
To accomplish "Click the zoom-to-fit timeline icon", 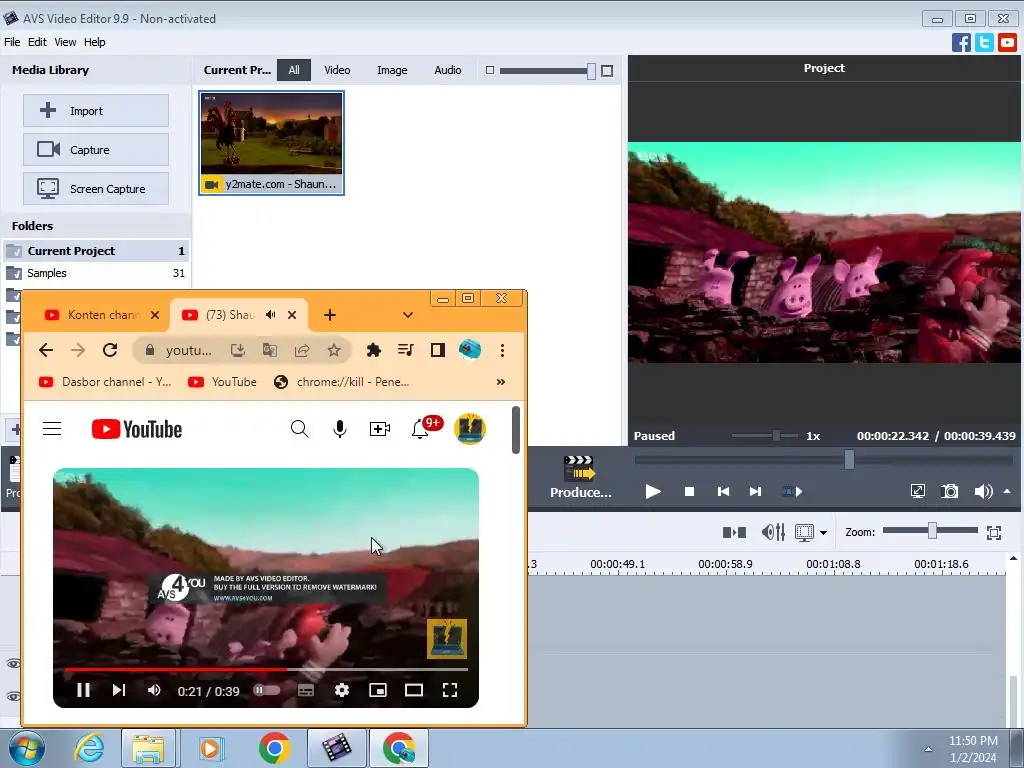I will click(994, 533).
